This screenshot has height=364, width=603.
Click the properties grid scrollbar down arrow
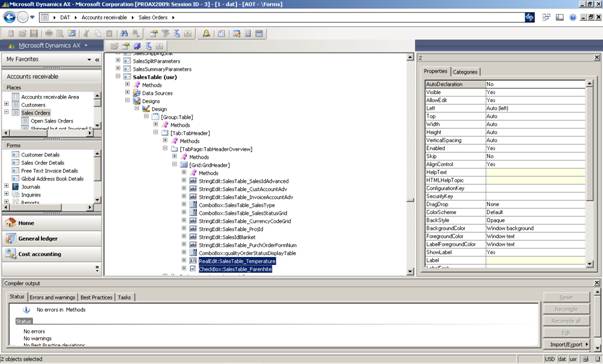590,264
